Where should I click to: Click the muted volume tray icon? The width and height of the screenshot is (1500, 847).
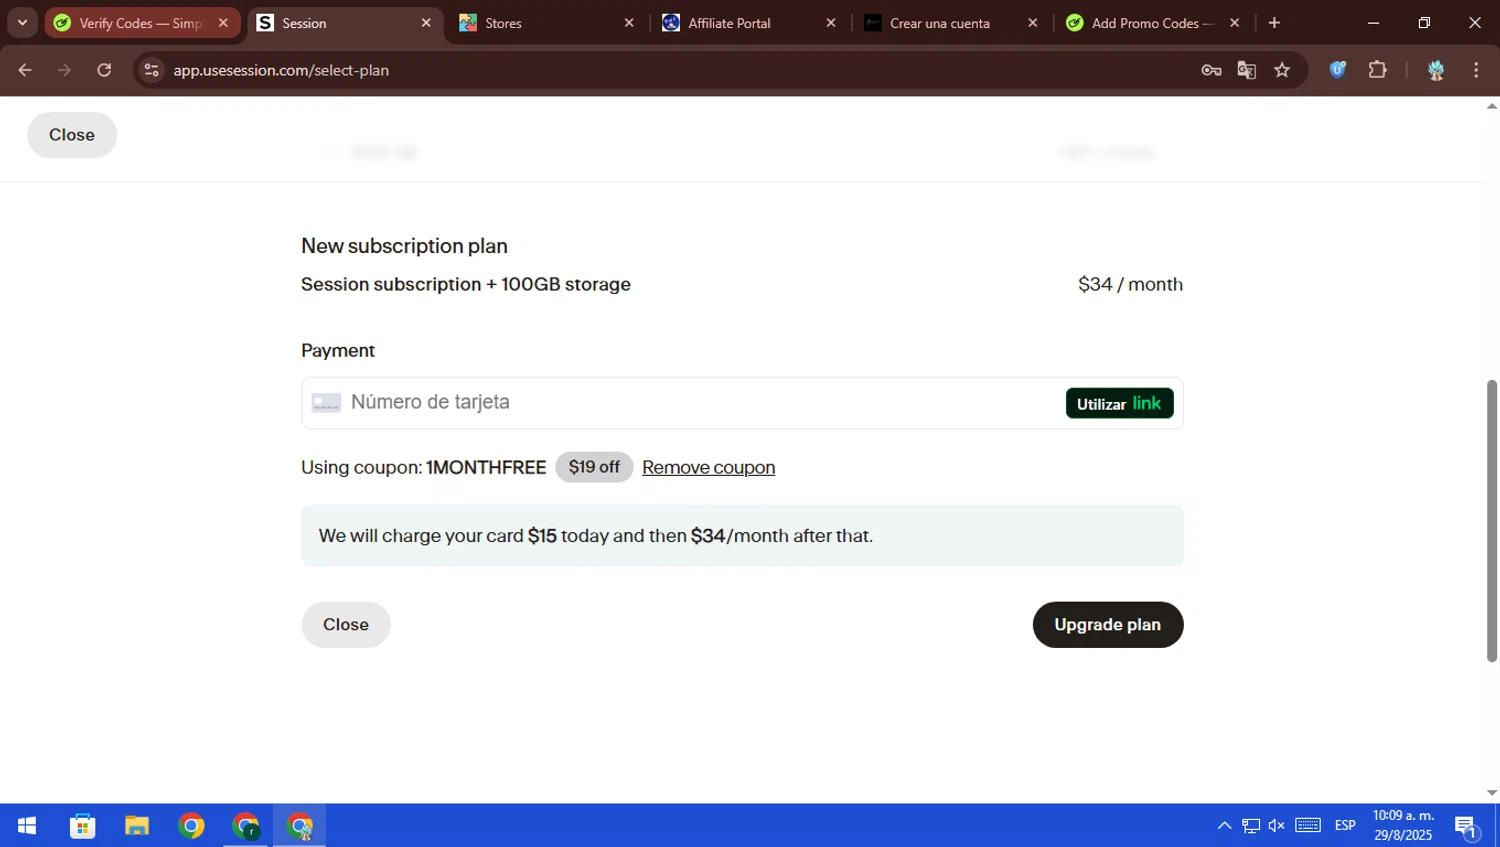point(1277,826)
